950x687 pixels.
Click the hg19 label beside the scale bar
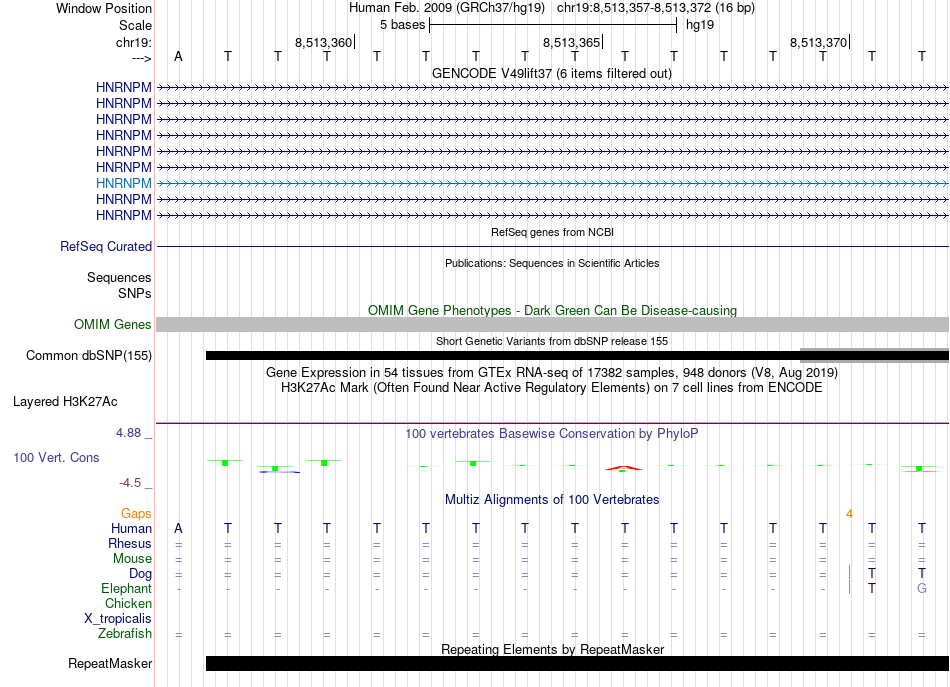point(700,25)
